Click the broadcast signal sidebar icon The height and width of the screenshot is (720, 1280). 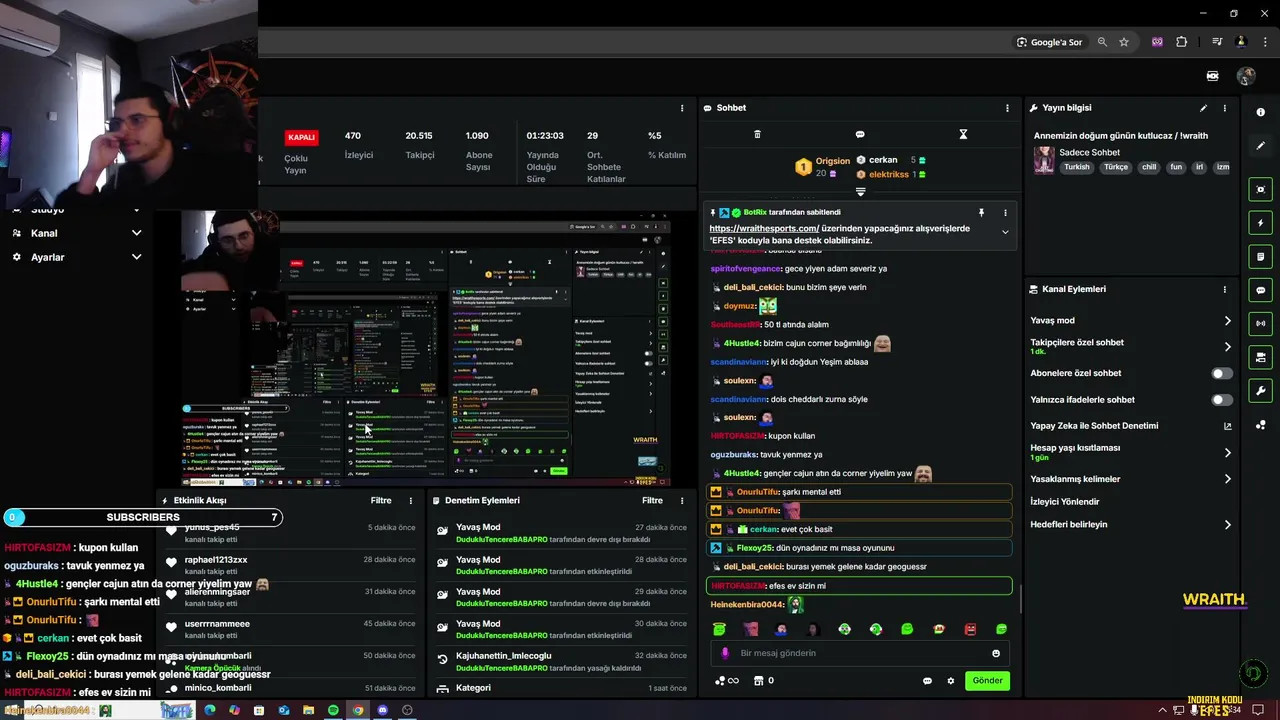coord(1261,323)
